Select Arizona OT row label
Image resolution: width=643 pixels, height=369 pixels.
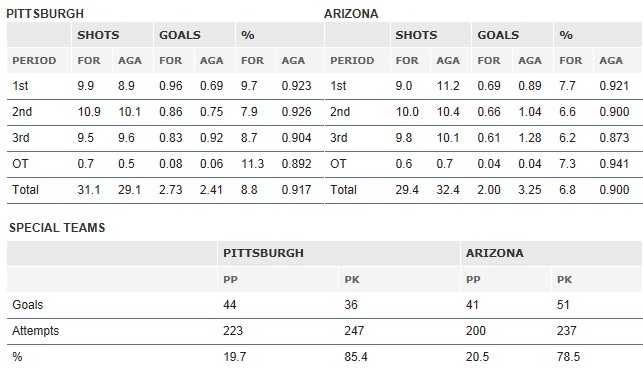[x=338, y=164]
